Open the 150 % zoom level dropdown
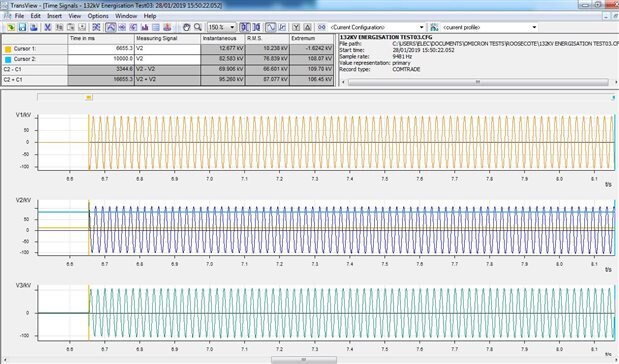The width and height of the screenshot is (619, 364). coord(232,27)
